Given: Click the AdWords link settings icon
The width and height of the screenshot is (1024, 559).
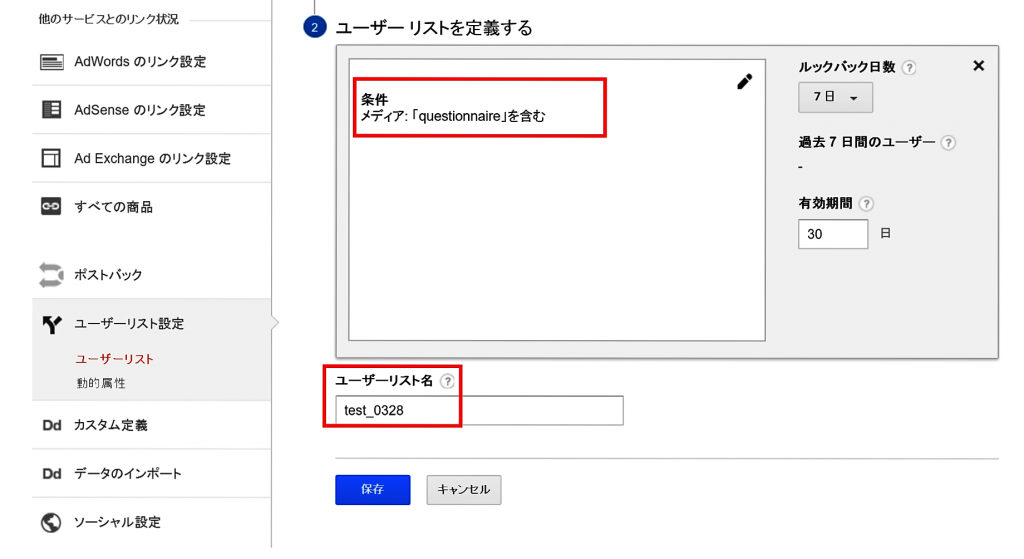Looking at the screenshot, I should pyautogui.click(x=51, y=62).
